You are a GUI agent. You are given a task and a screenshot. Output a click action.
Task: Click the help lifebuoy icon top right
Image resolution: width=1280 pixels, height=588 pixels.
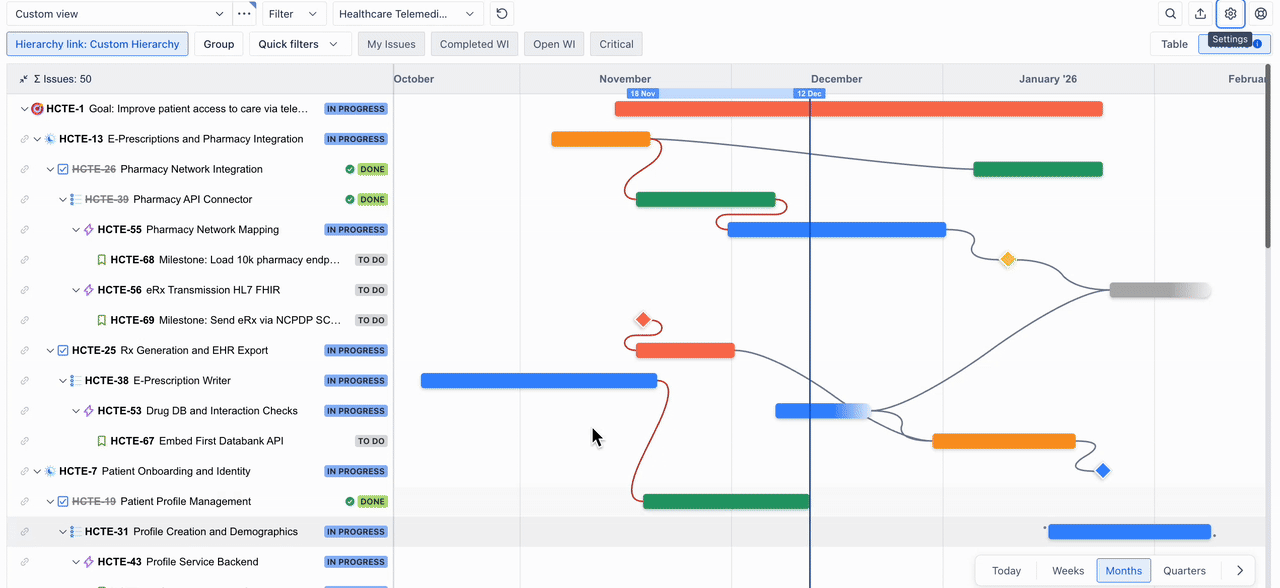[1260, 14]
